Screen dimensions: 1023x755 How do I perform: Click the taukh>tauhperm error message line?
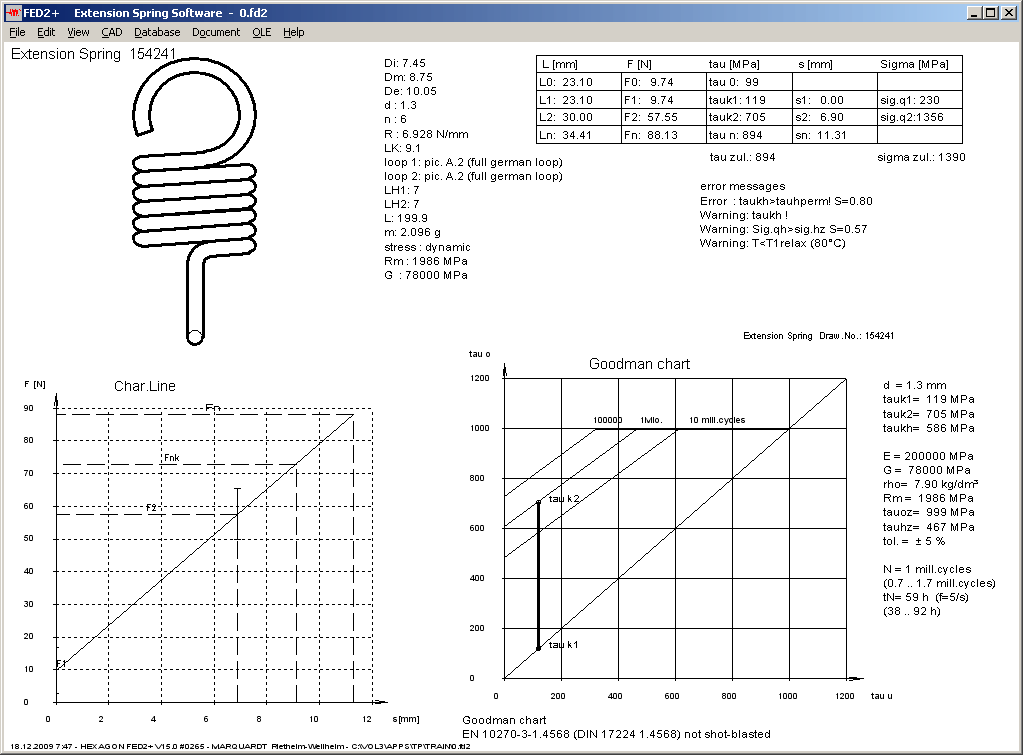point(786,201)
